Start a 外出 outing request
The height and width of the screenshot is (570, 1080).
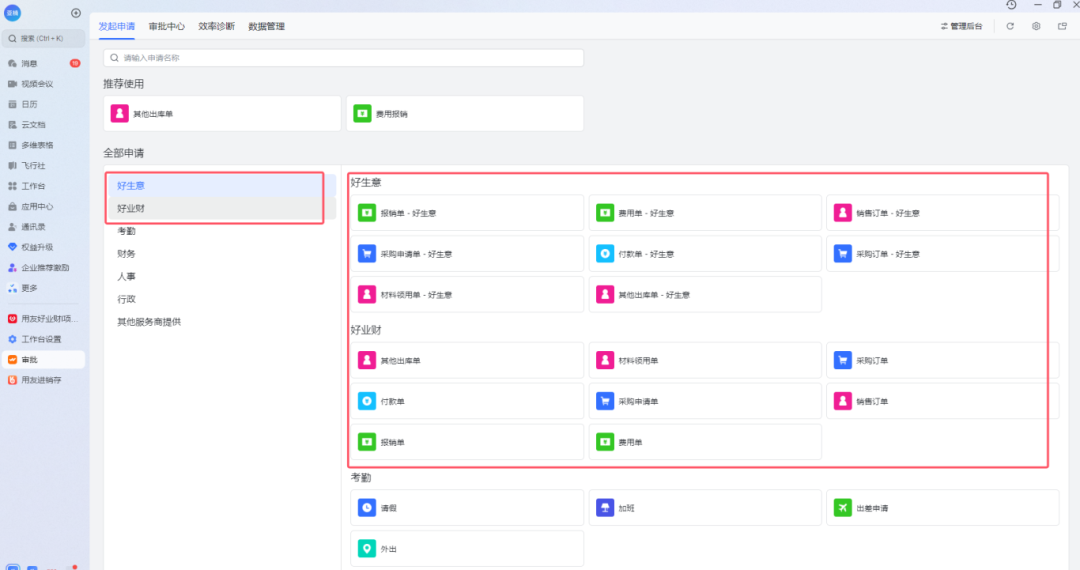point(467,549)
